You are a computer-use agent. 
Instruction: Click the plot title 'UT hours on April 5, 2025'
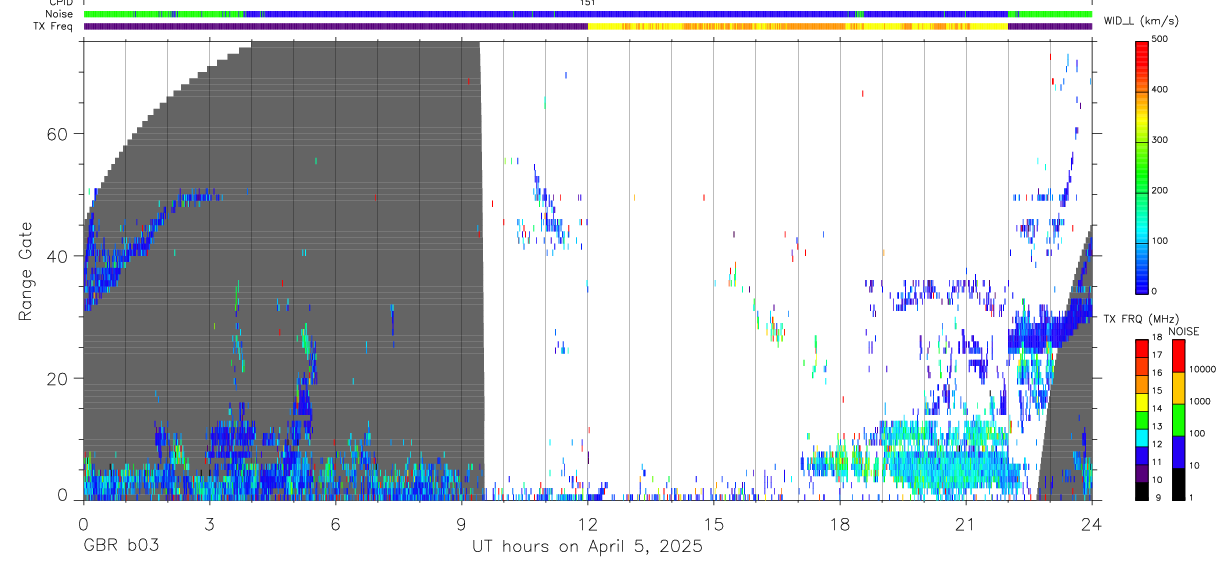point(588,546)
